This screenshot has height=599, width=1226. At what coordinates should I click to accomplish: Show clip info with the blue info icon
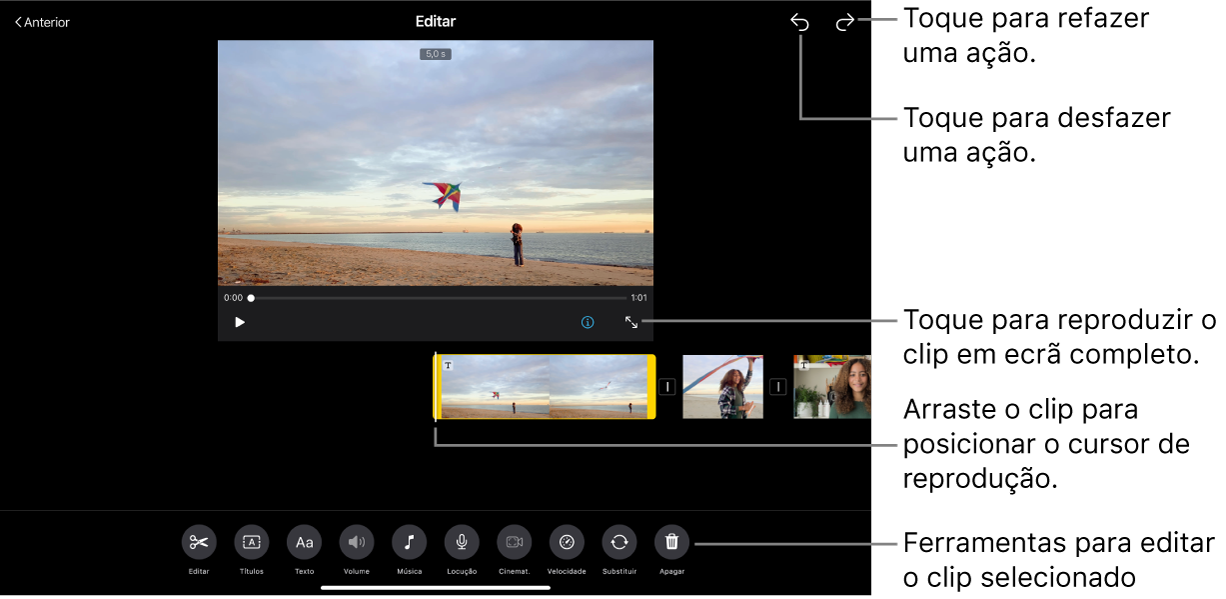pyautogui.click(x=588, y=322)
